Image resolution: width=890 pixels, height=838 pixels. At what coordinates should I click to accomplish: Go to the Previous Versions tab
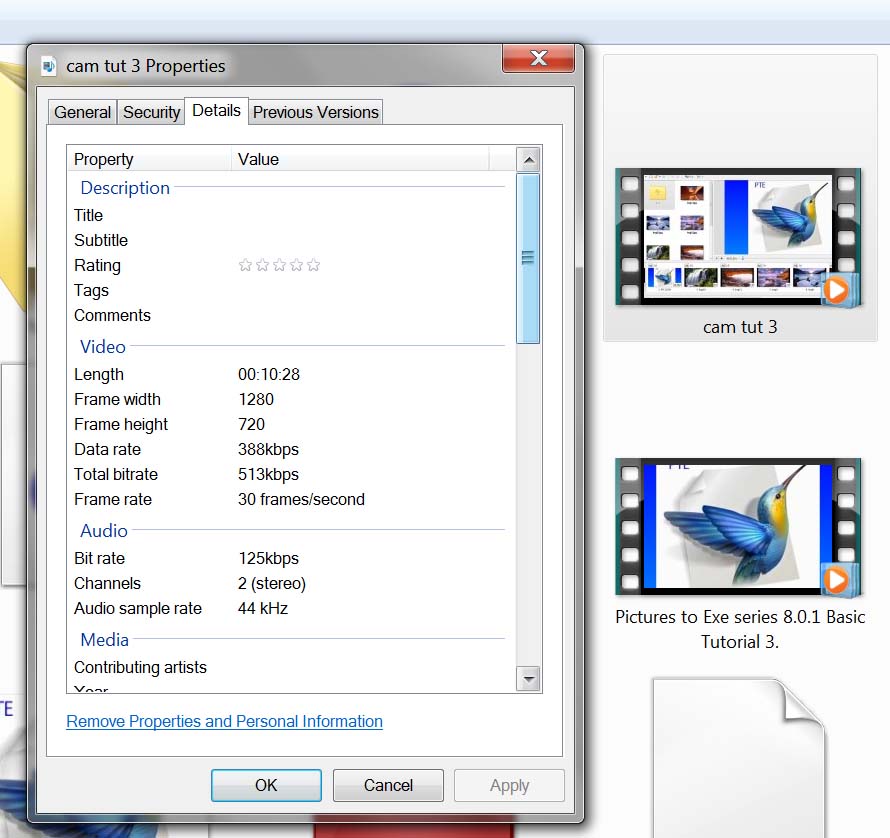point(315,112)
